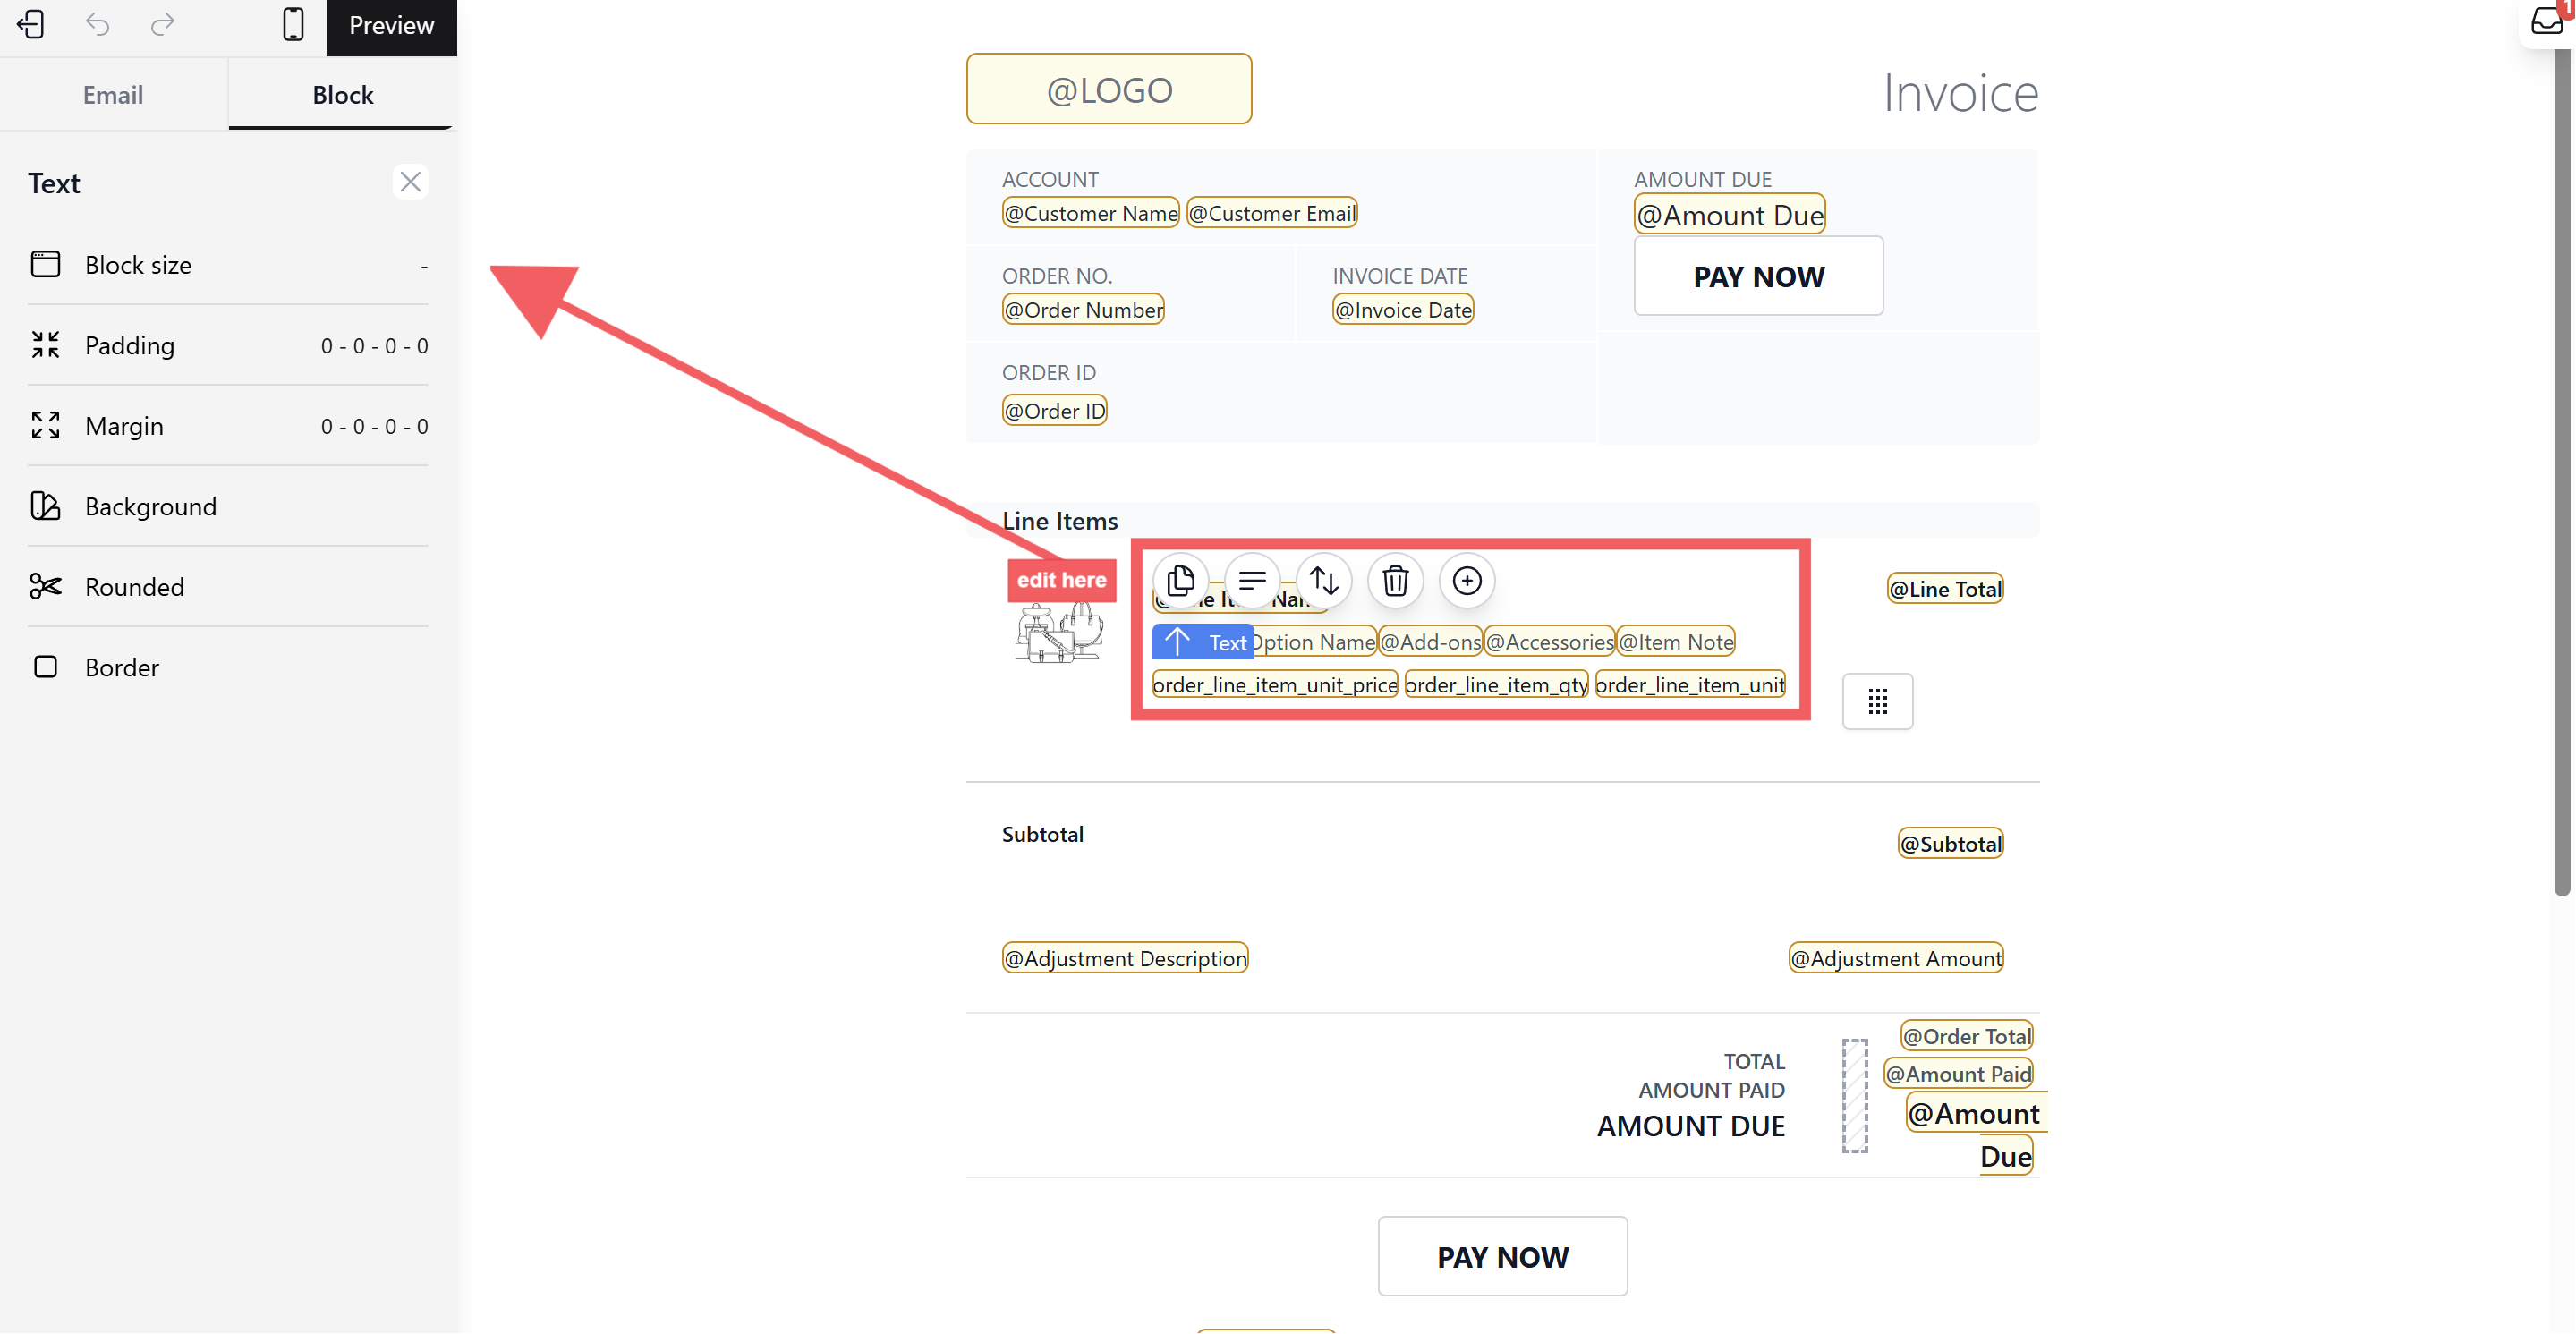
Task: Delete block with trash icon
Action: point(1396,581)
